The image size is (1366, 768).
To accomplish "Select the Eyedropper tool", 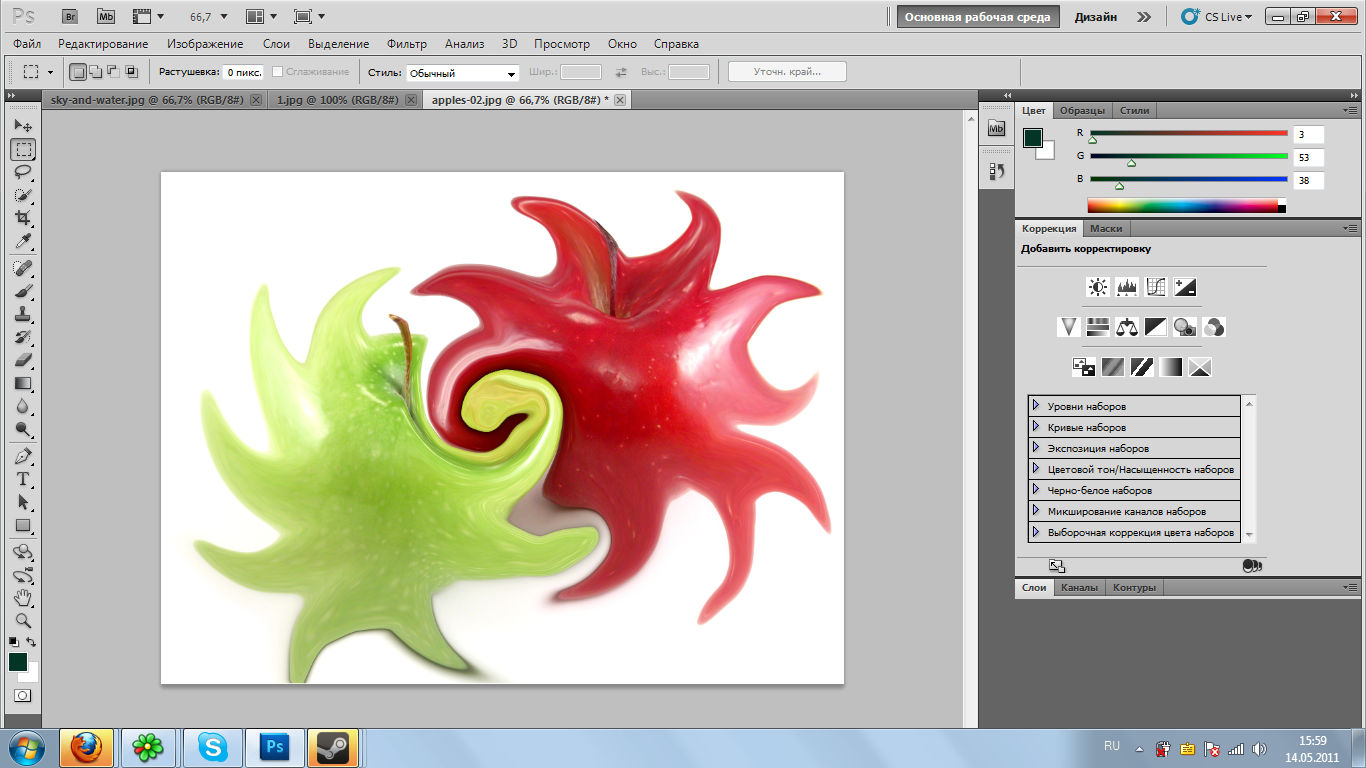I will click(x=23, y=242).
